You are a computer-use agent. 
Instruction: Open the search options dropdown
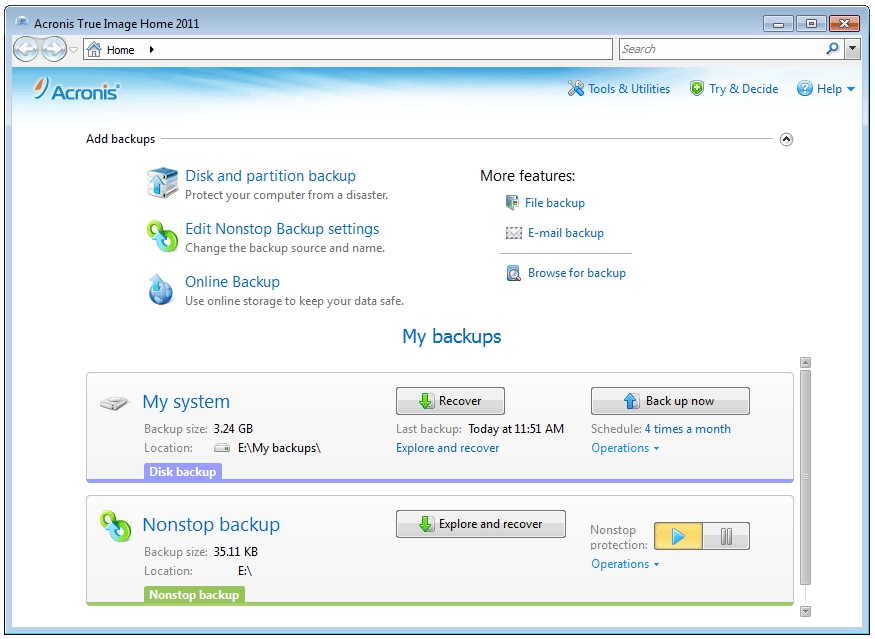tap(852, 49)
